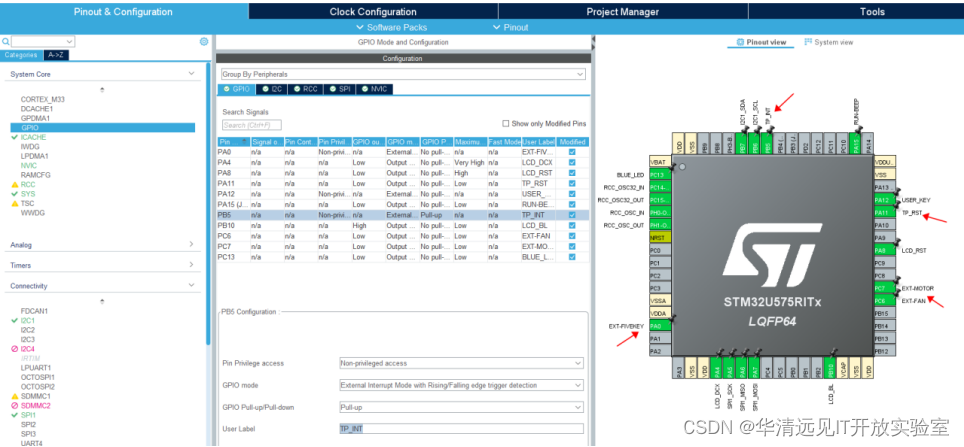Image resolution: width=964 pixels, height=447 pixels.
Task: Collapse the Connectivity category
Action: pos(191,286)
